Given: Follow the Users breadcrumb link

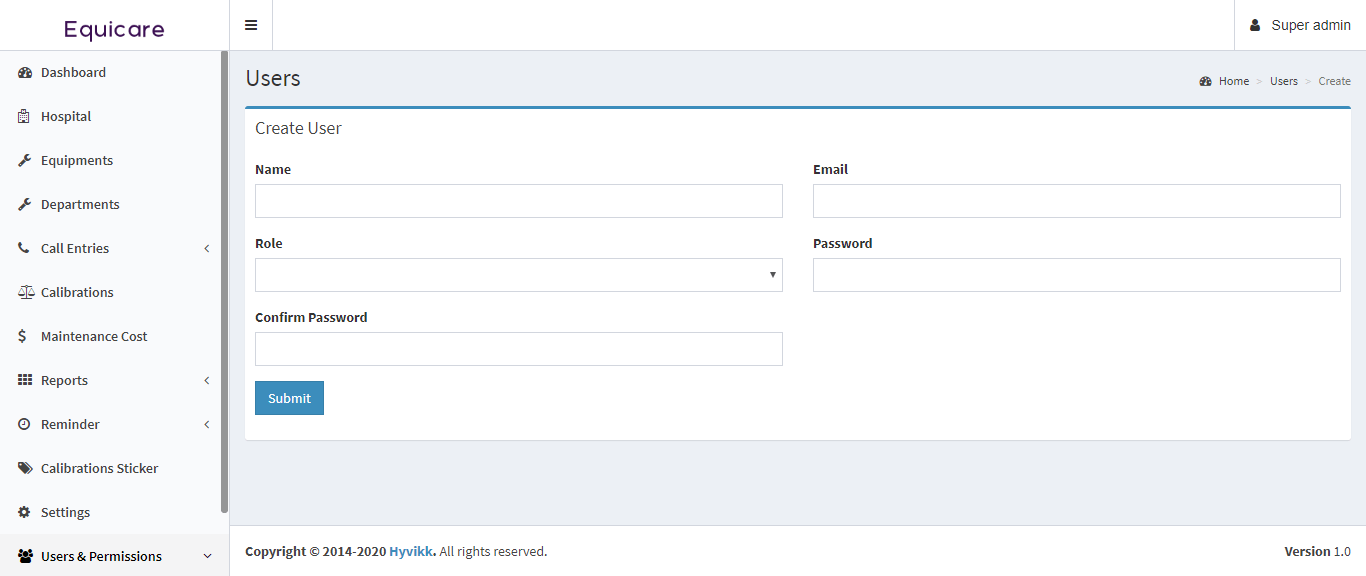Looking at the screenshot, I should click(1284, 81).
